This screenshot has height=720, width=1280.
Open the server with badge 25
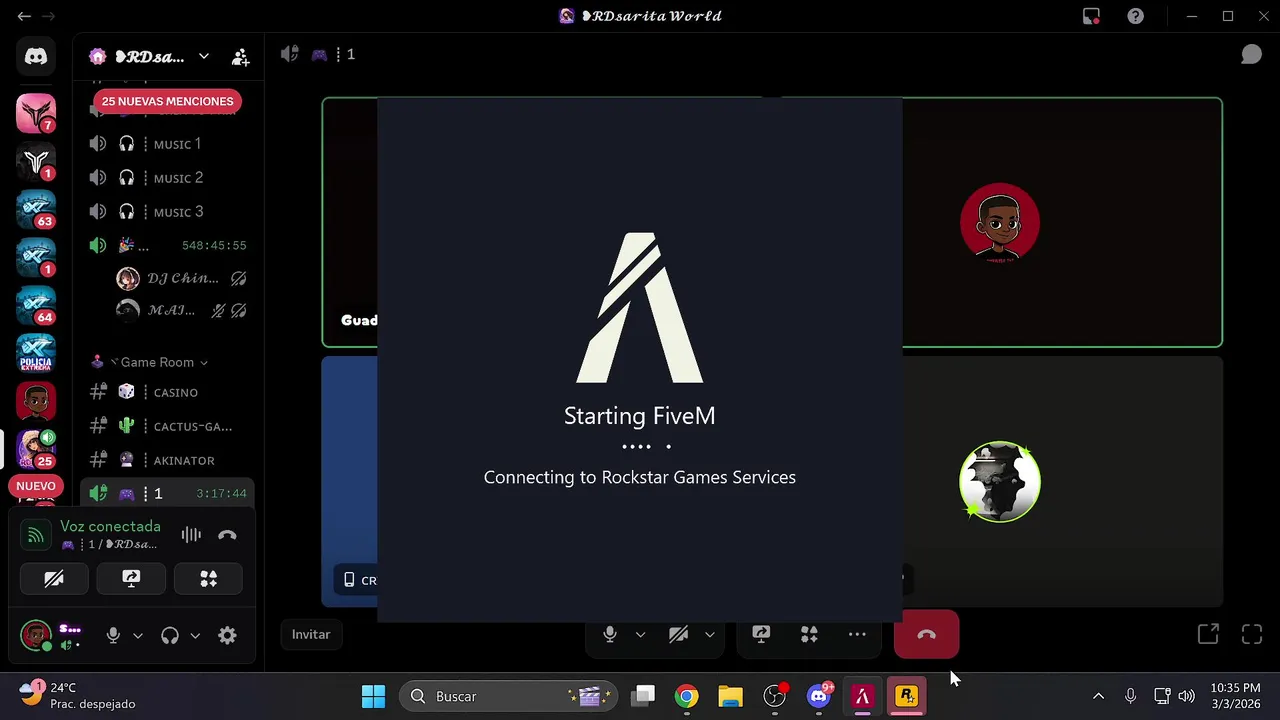coord(36,449)
